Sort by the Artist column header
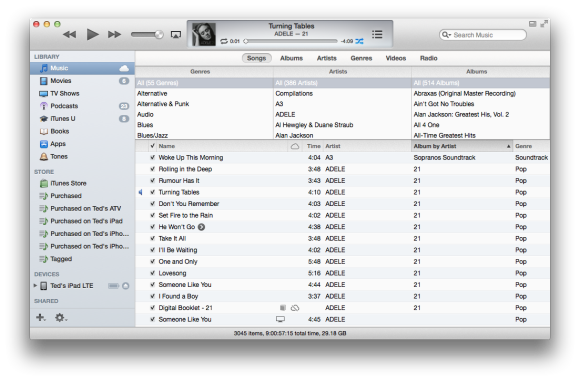580x381 pixels. pyautogui.click(x=367, y=146)
